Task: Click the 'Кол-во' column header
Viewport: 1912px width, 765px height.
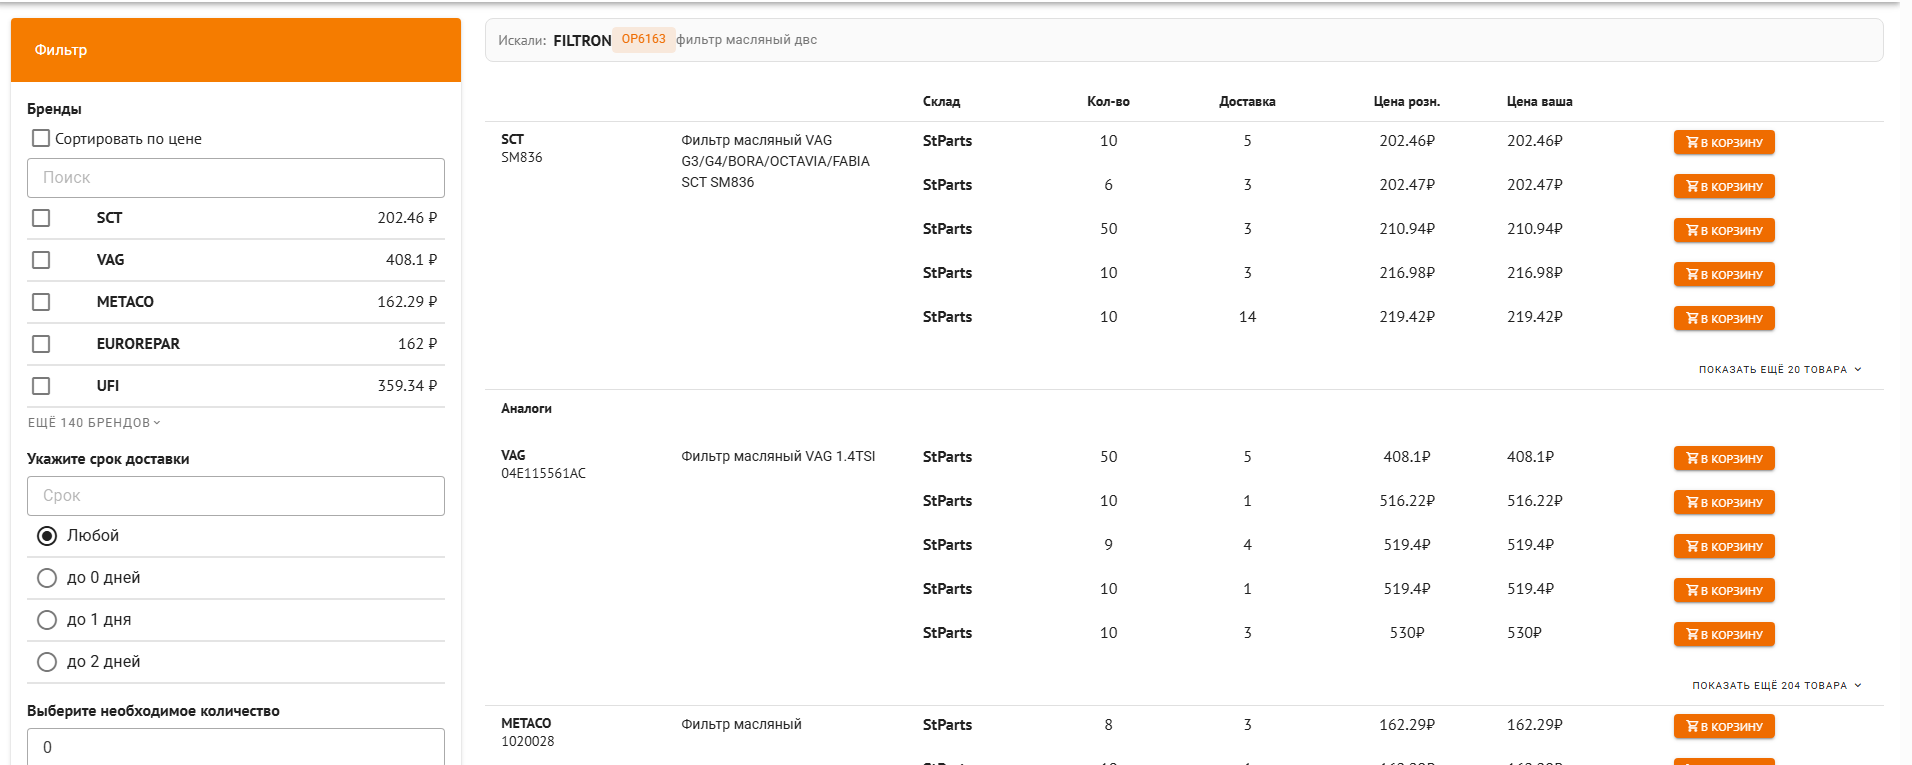Action: click(1108, 101)
